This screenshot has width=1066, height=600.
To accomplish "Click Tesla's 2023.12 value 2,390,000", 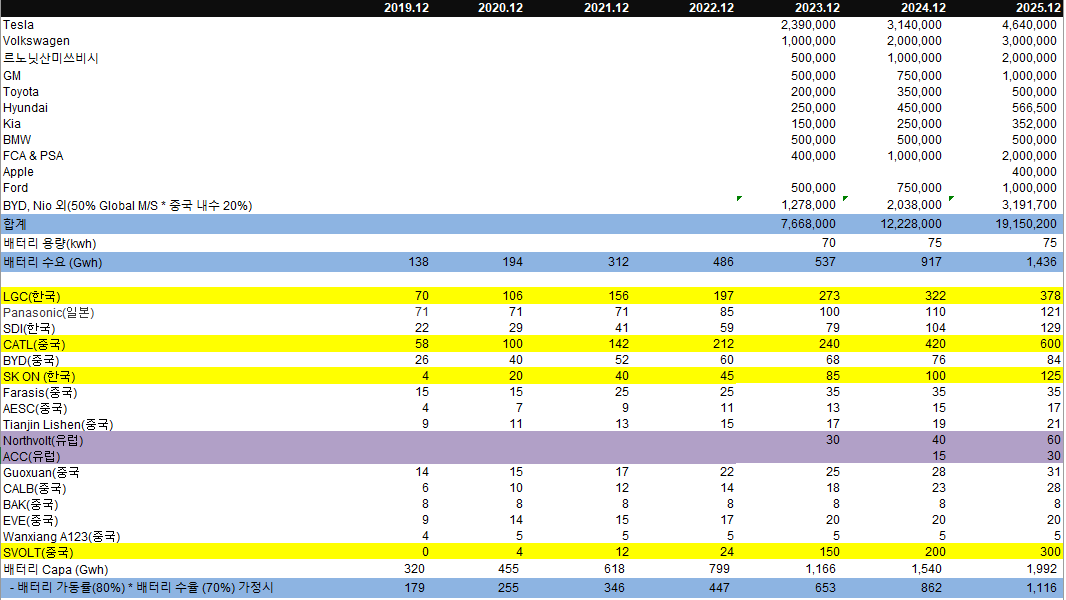I will (x=808, y=25).
